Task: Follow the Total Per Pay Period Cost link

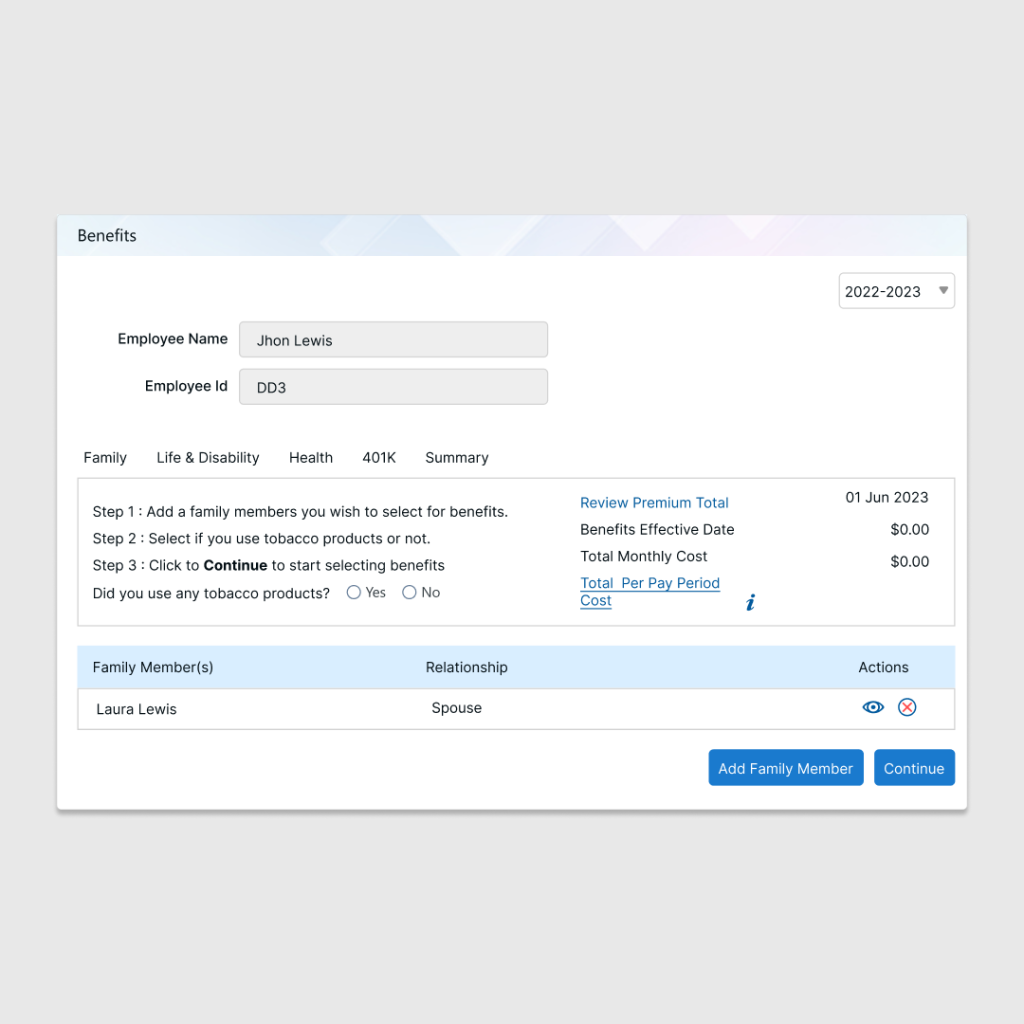Action: pos(650,584)
